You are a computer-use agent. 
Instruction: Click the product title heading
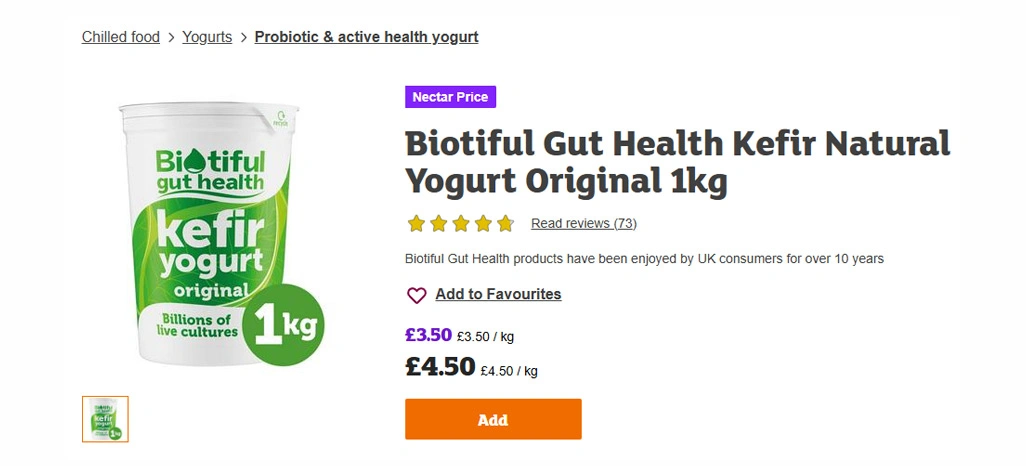[677, 162]
